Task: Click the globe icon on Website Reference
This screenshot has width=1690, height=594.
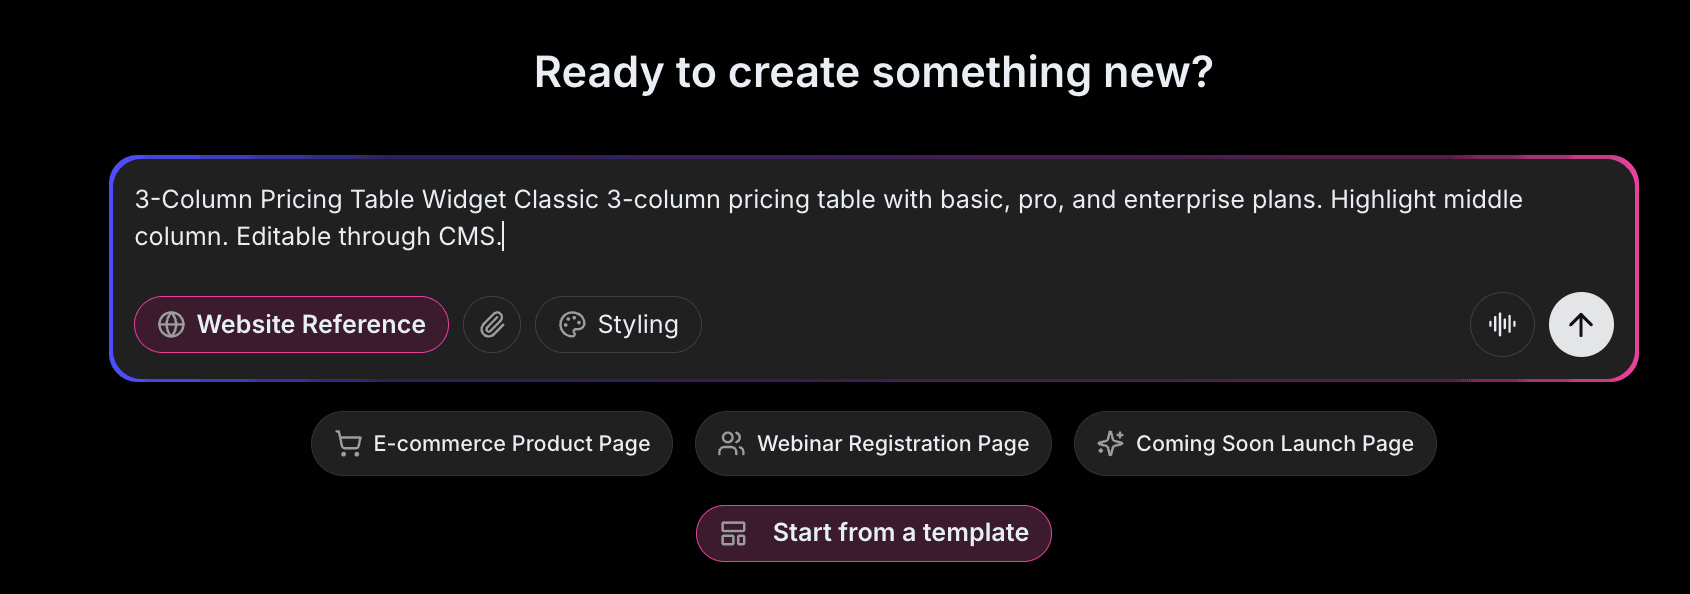Action: [170, 324]
